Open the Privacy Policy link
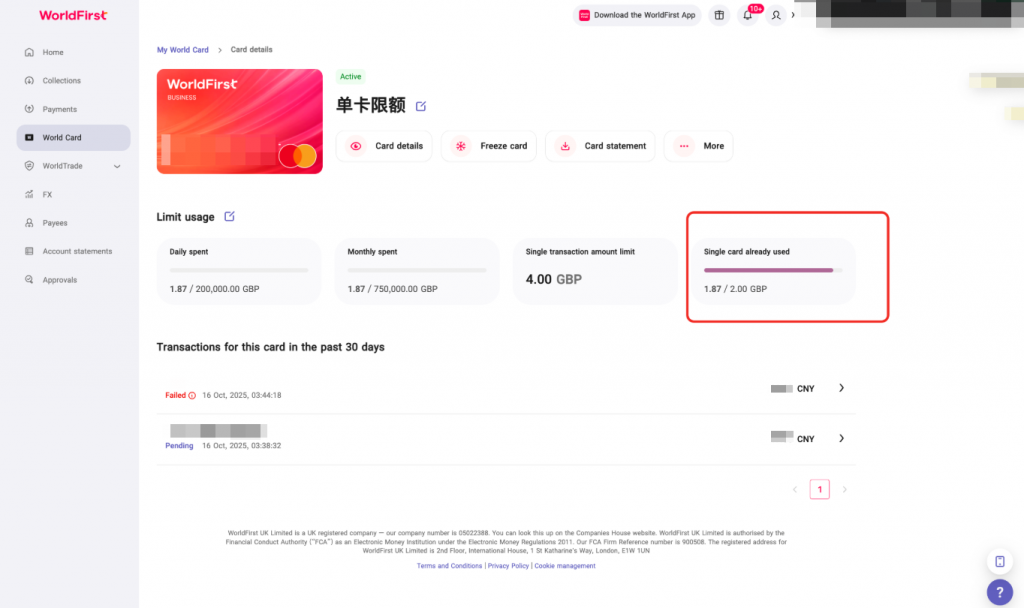Viewport: 1024px width, 608px height. (x=508, y=566)
